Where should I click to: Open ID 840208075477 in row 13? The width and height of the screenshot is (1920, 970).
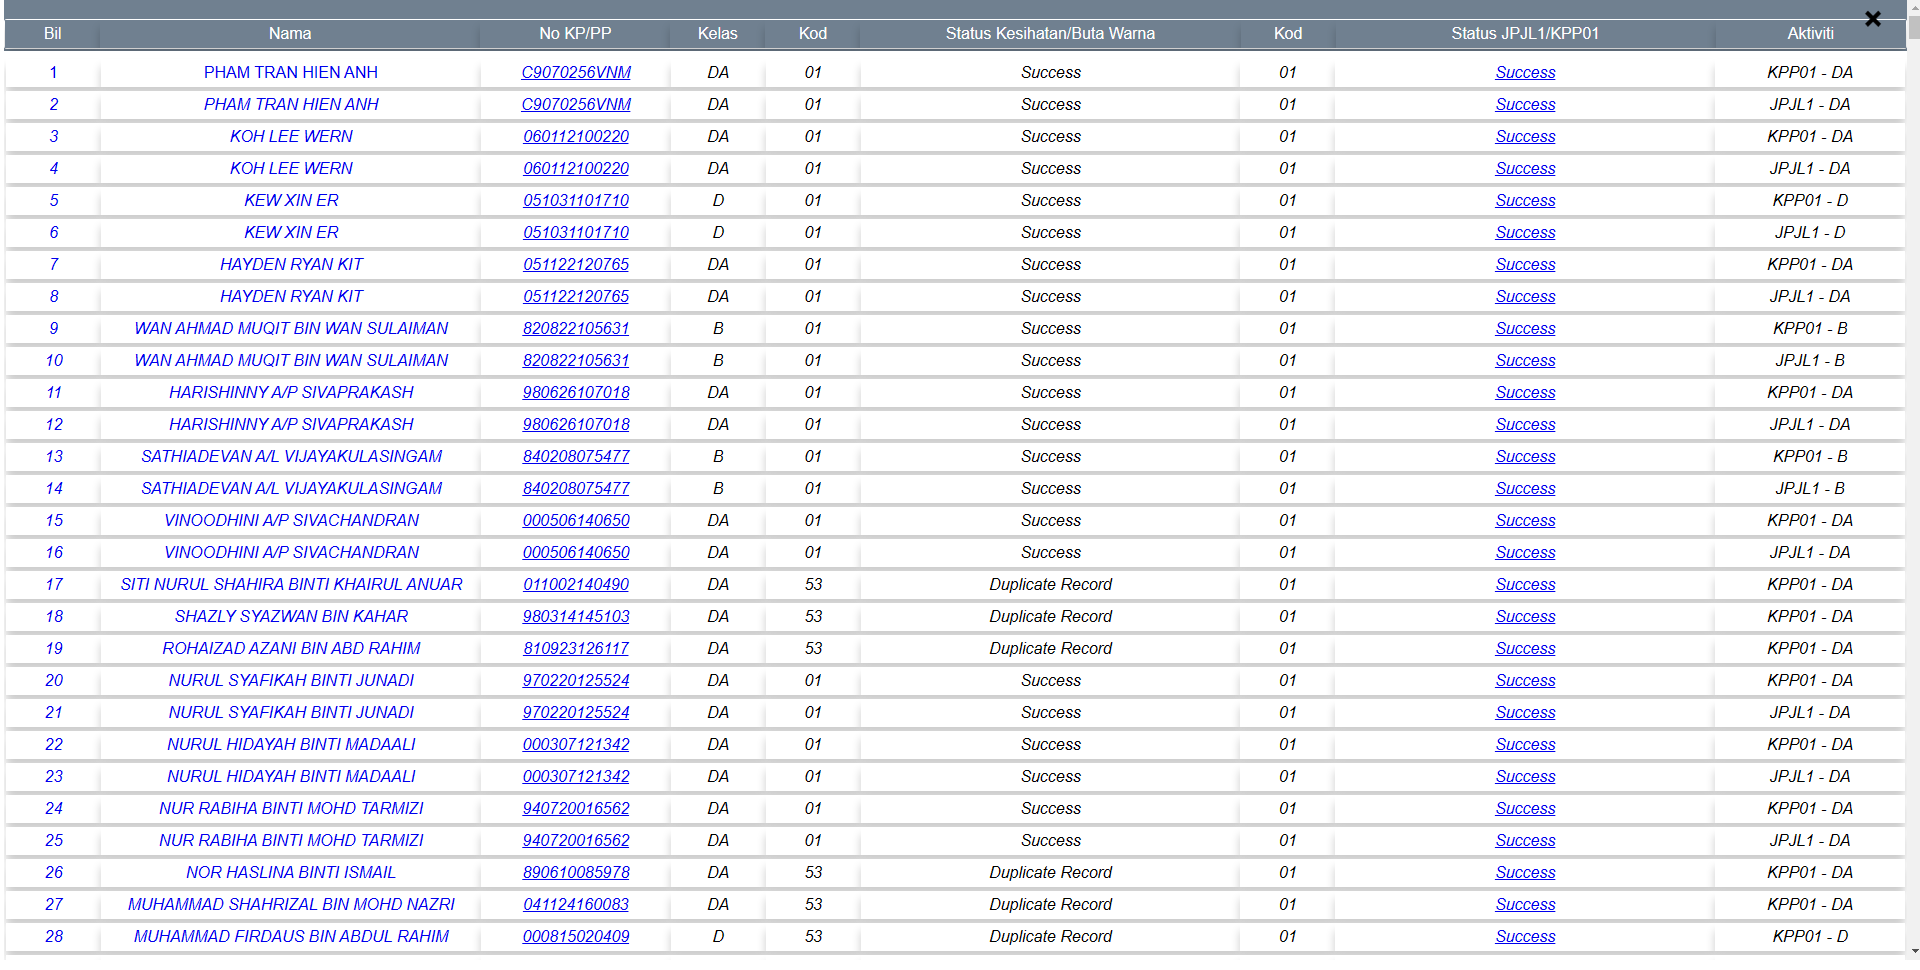click(x=576, y=457)
